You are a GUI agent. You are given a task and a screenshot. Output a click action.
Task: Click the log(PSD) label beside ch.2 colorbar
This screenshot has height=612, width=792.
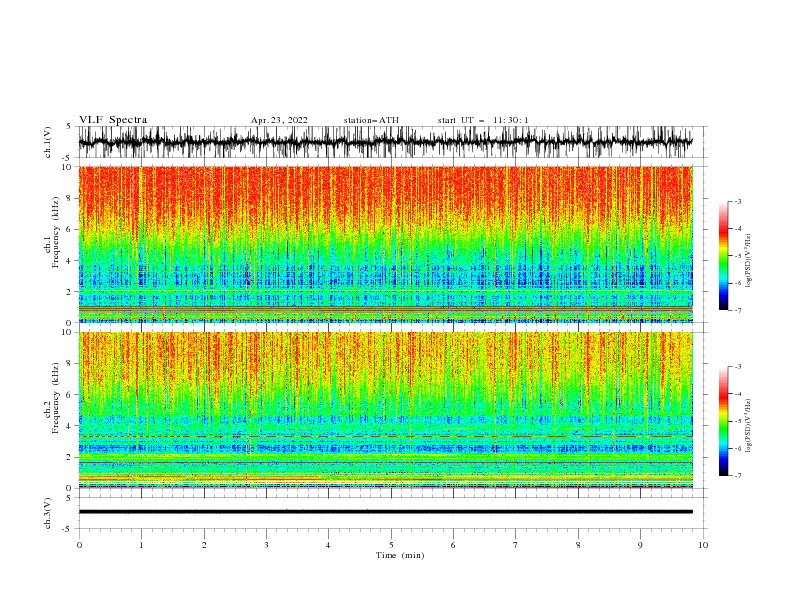pos(748,425)
